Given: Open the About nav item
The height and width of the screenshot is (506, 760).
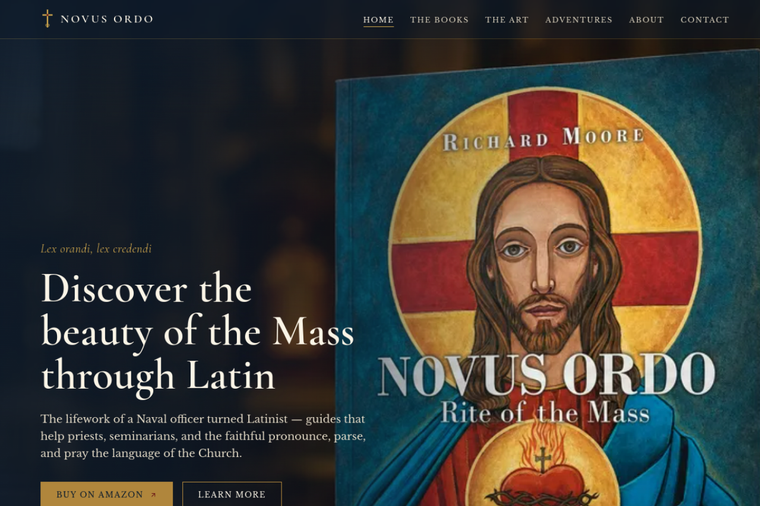Looking at the screenshot, I should pos(646,20).
